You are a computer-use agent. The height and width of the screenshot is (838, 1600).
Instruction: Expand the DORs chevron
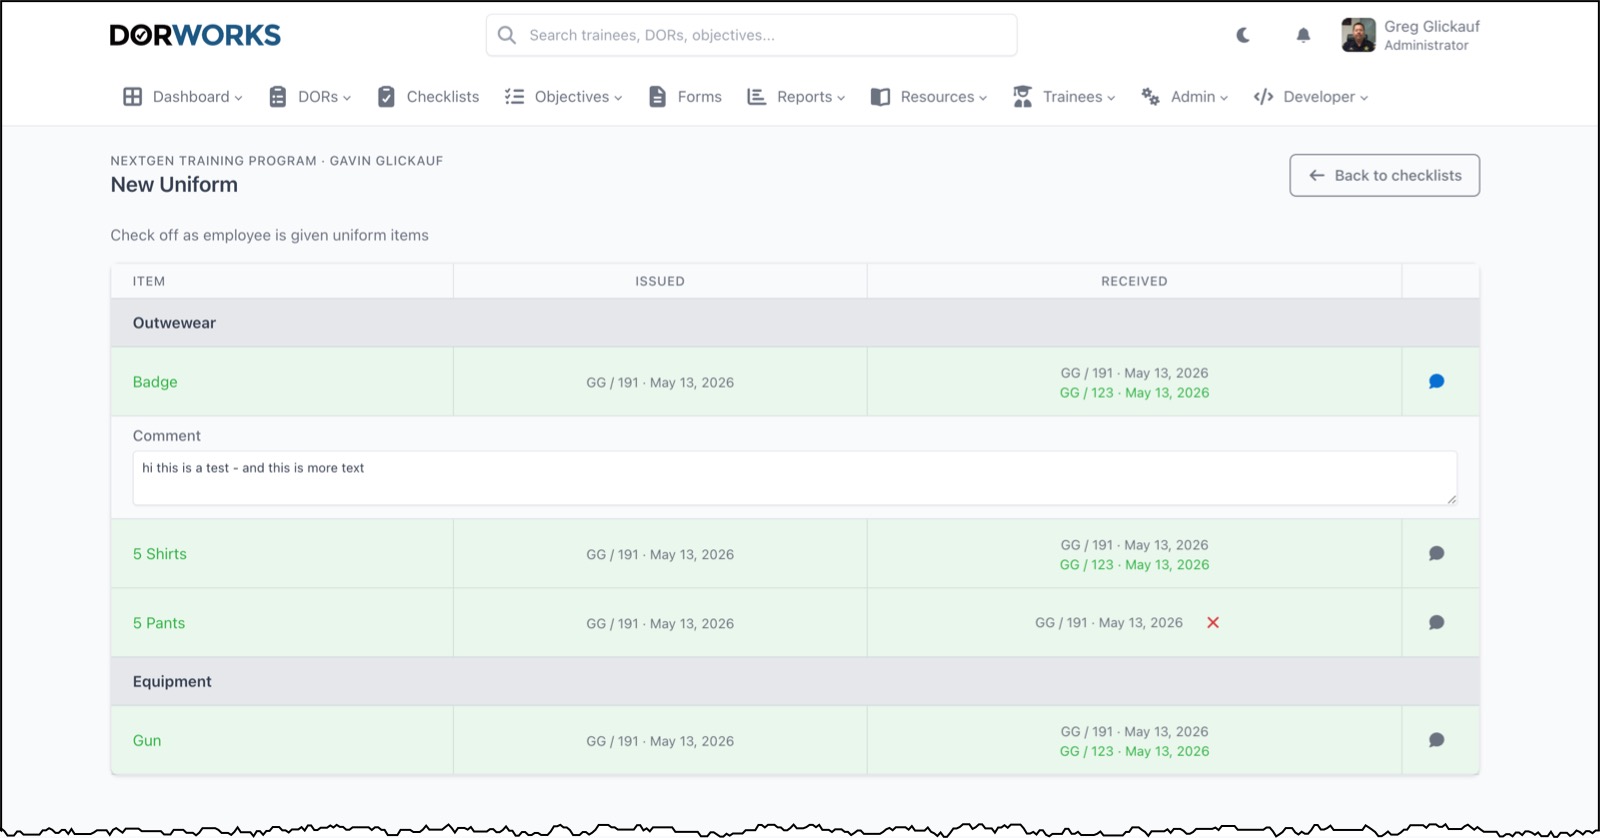[x=347, y=98]
